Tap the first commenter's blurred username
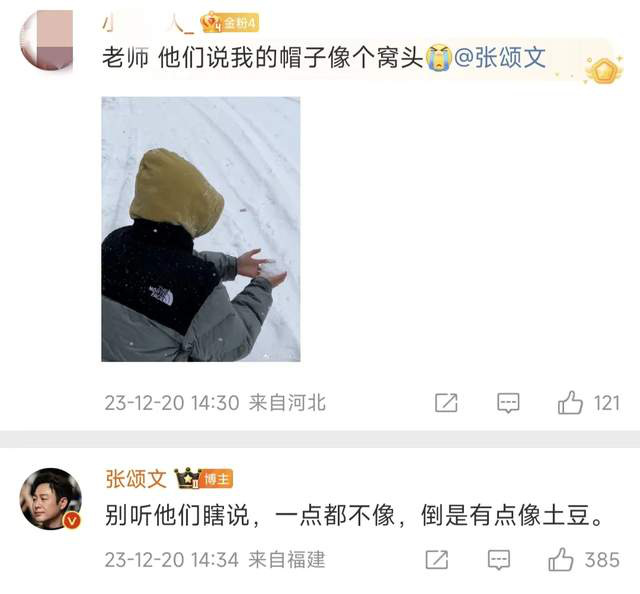This screenshot has width=640, height=594. pyautogui.click(x=149, y=23)
